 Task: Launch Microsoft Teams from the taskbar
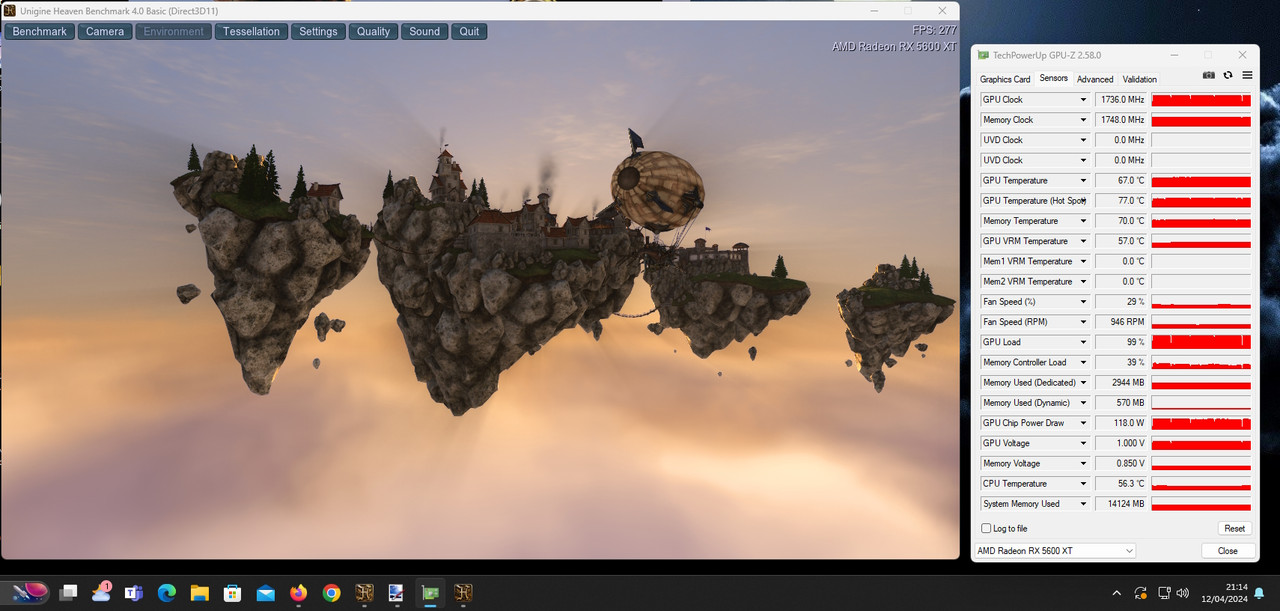(134, 593)
